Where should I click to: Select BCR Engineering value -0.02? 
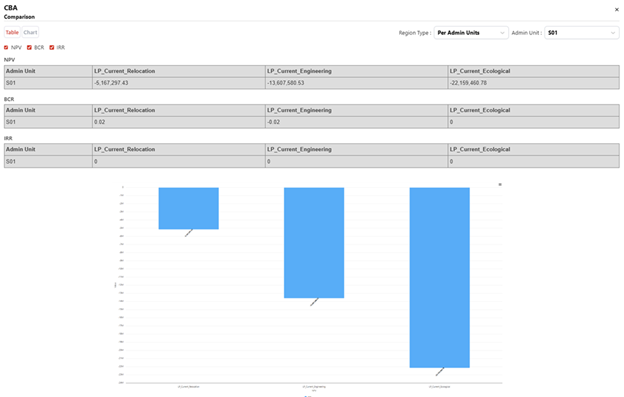pyautogui.click(x=273, y=122)
